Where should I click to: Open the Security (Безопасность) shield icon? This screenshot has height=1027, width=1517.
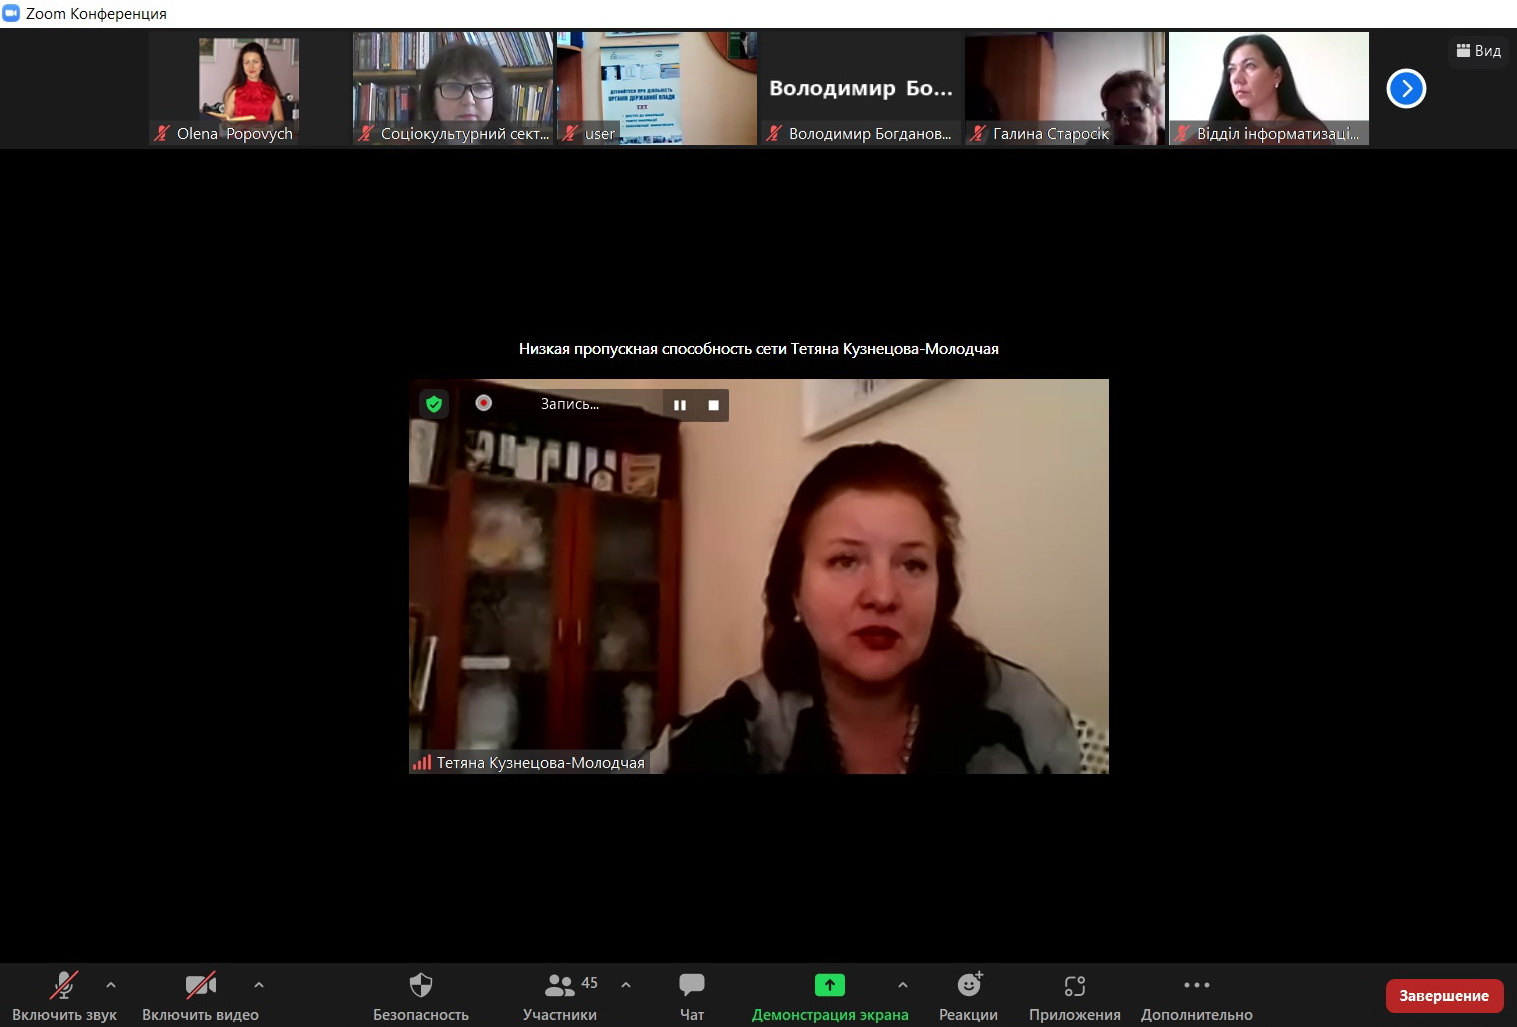420,986
